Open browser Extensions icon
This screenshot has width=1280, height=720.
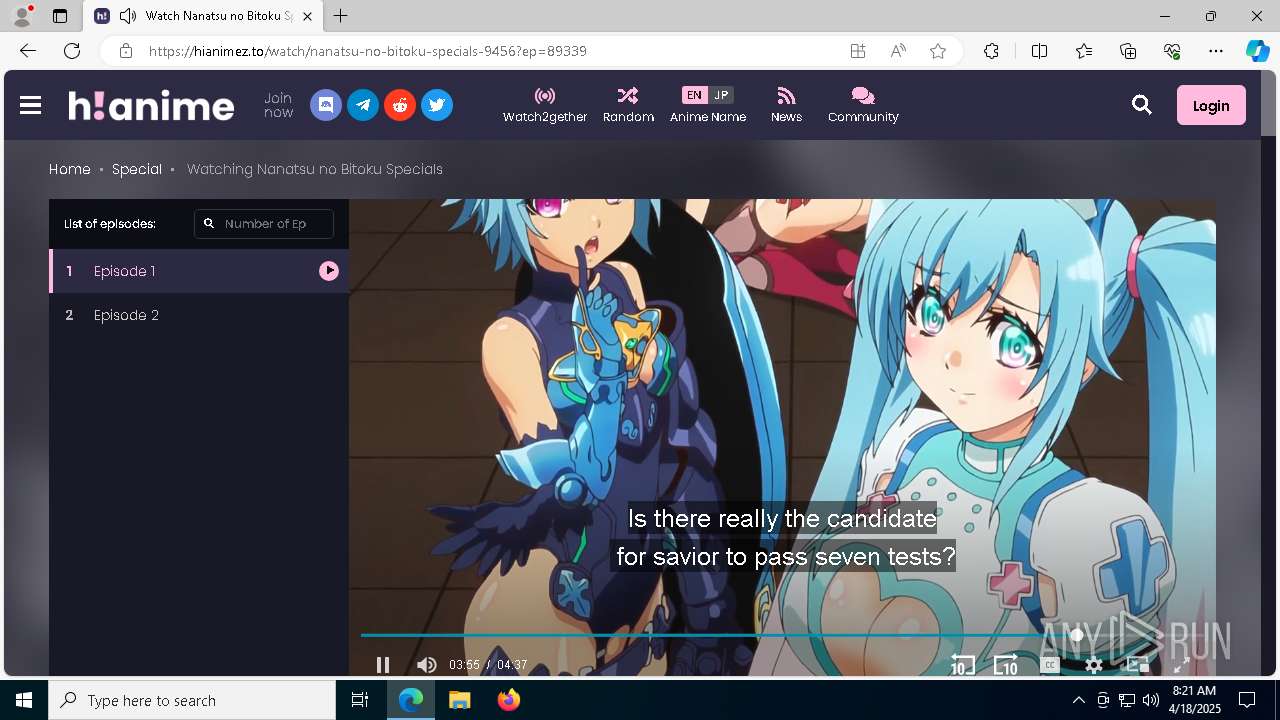click(x=991, y=51)
